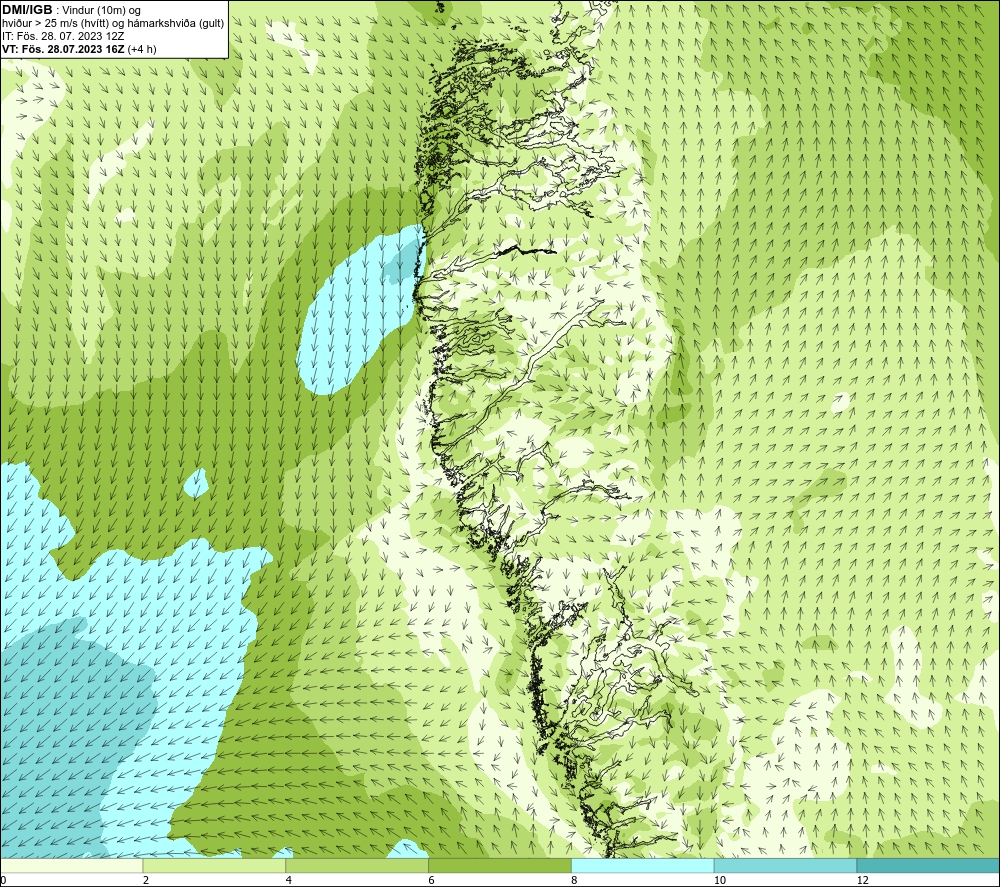
Task: Click the 10–12 m/s teal swatch
Action: pyautogui.click(x=786, y=865)
